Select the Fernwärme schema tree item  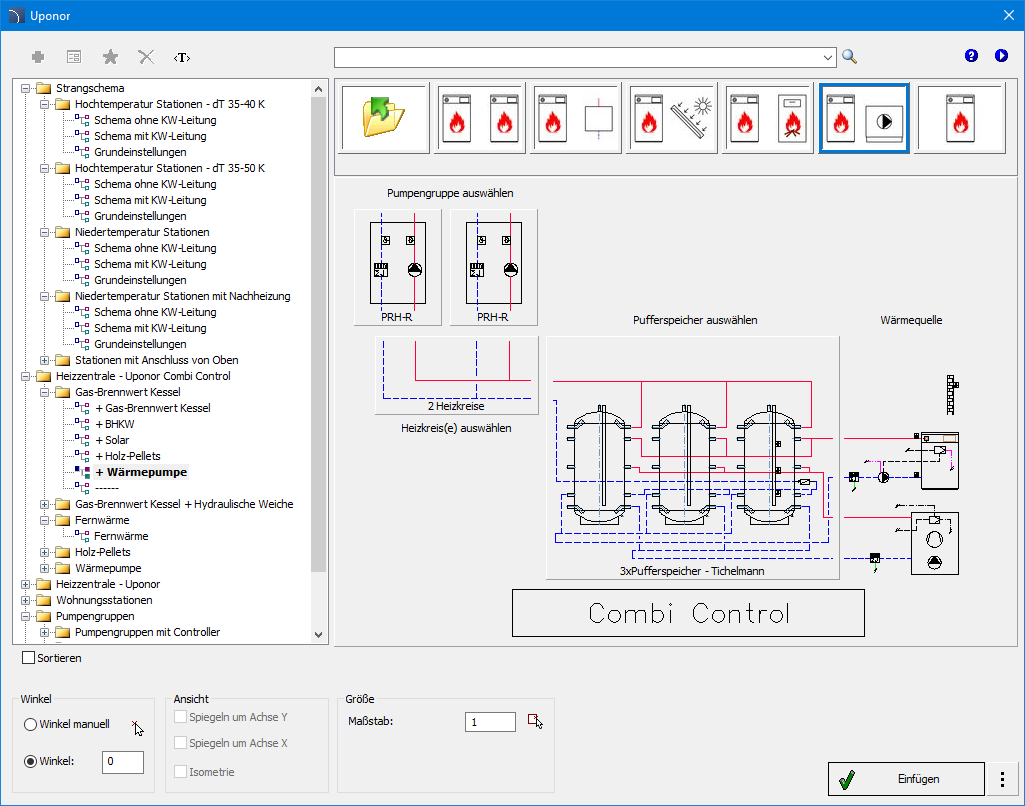(x=121, y=536)
